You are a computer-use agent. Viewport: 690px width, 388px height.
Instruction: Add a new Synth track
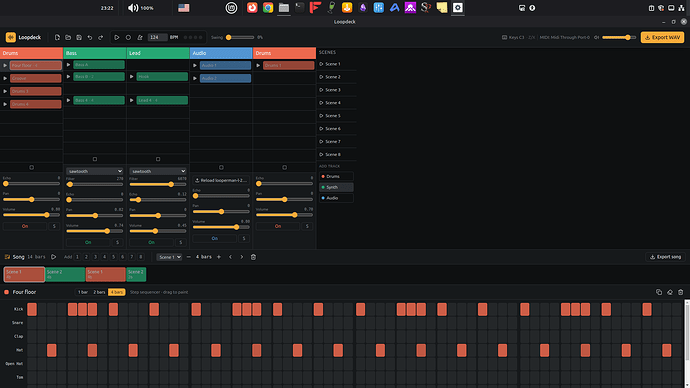point(336,187)
